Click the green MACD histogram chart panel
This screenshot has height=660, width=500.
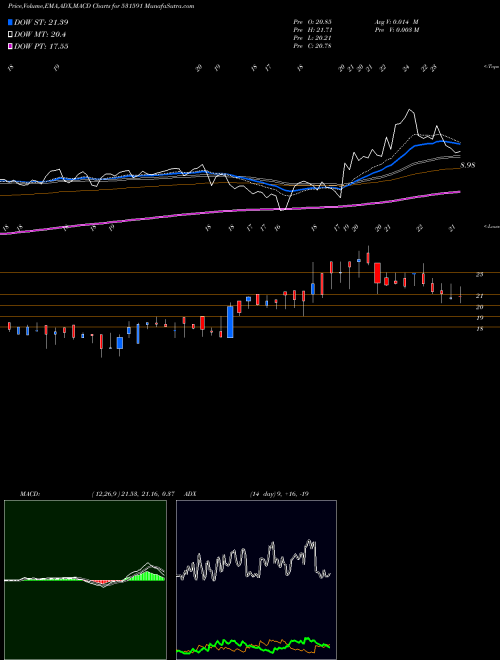click(x=85, y=580)
